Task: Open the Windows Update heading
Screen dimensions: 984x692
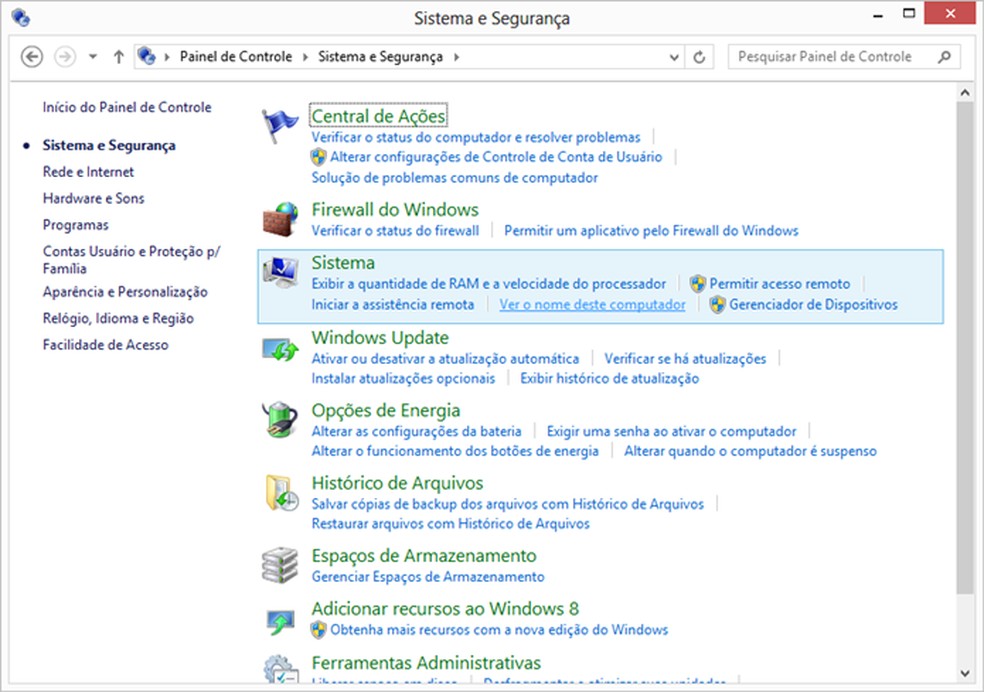Action: point(380,338)
